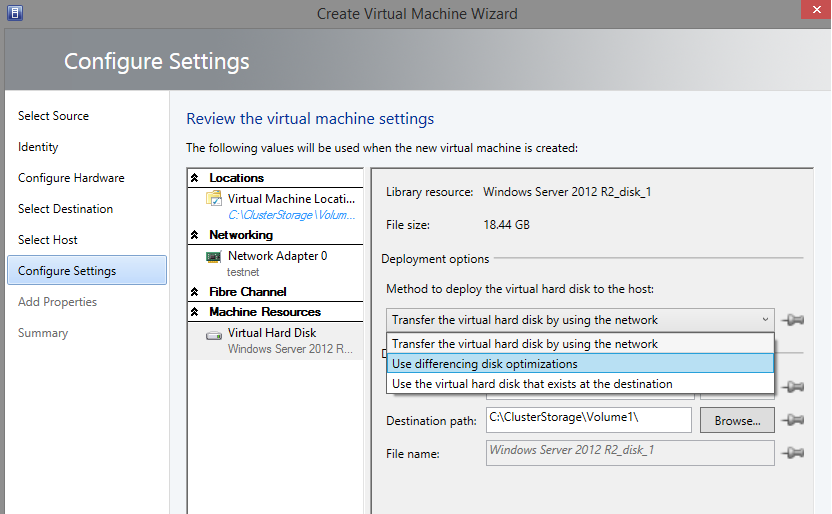Click the Destination path text field
This screenshot has height=514, width=832.
tap(588, 420)
